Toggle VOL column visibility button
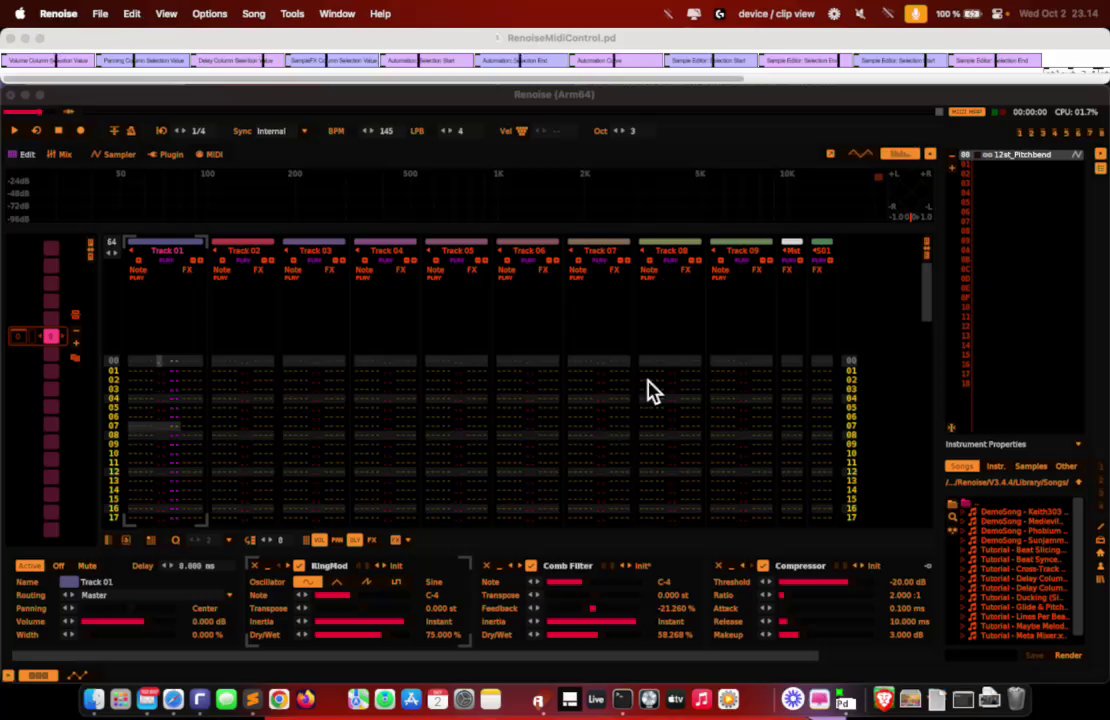The width and height of the screenshot is (1110, 720). [319, 540]
